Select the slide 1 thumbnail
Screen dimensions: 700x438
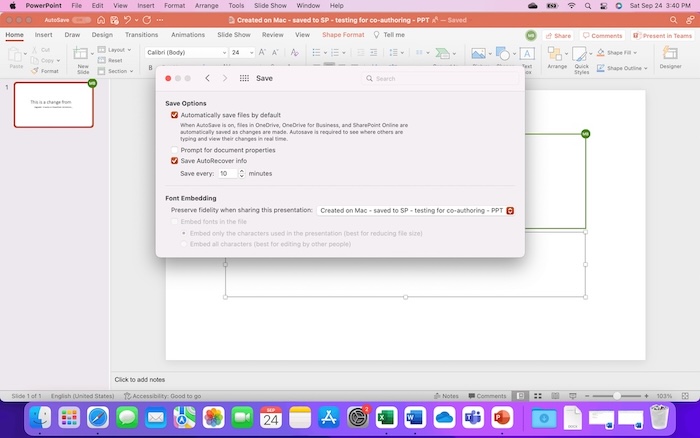tap(54, 105)
